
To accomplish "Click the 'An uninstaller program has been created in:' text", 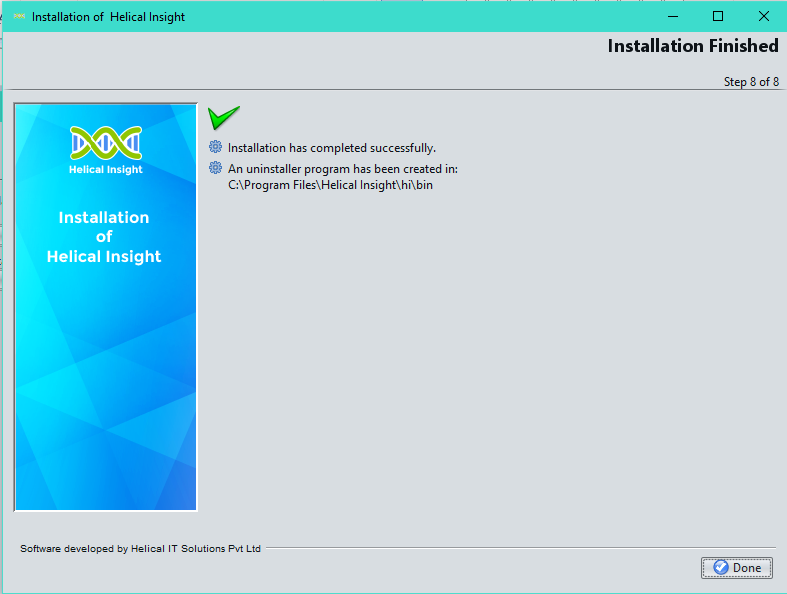I will click(x=343, y=169).
